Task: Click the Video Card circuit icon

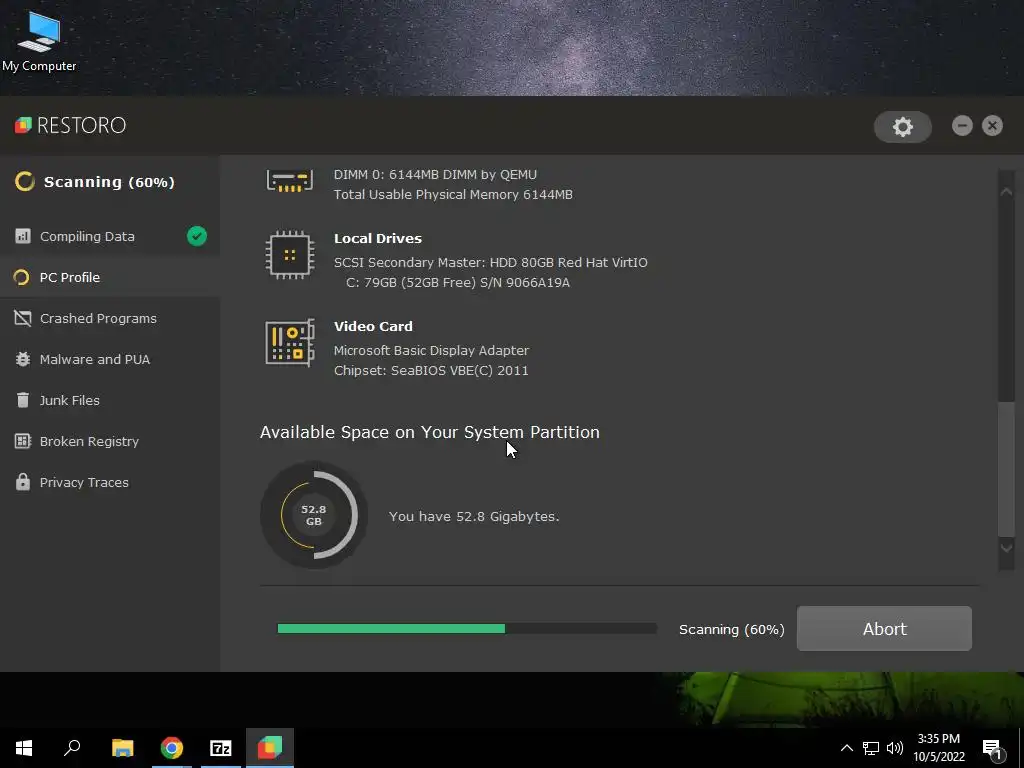Action: point(289,342)
